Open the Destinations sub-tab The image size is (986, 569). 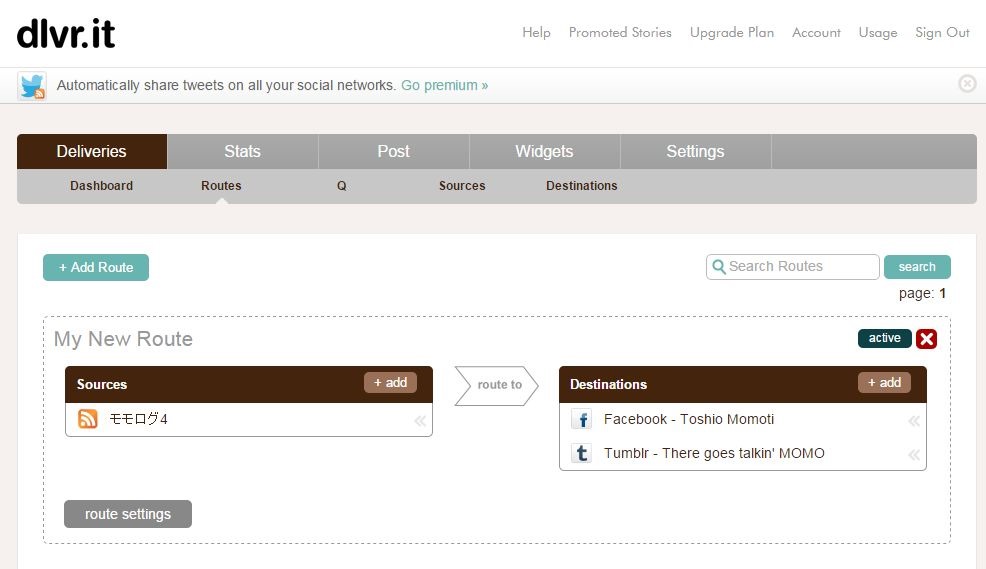(x=582, y=186)
